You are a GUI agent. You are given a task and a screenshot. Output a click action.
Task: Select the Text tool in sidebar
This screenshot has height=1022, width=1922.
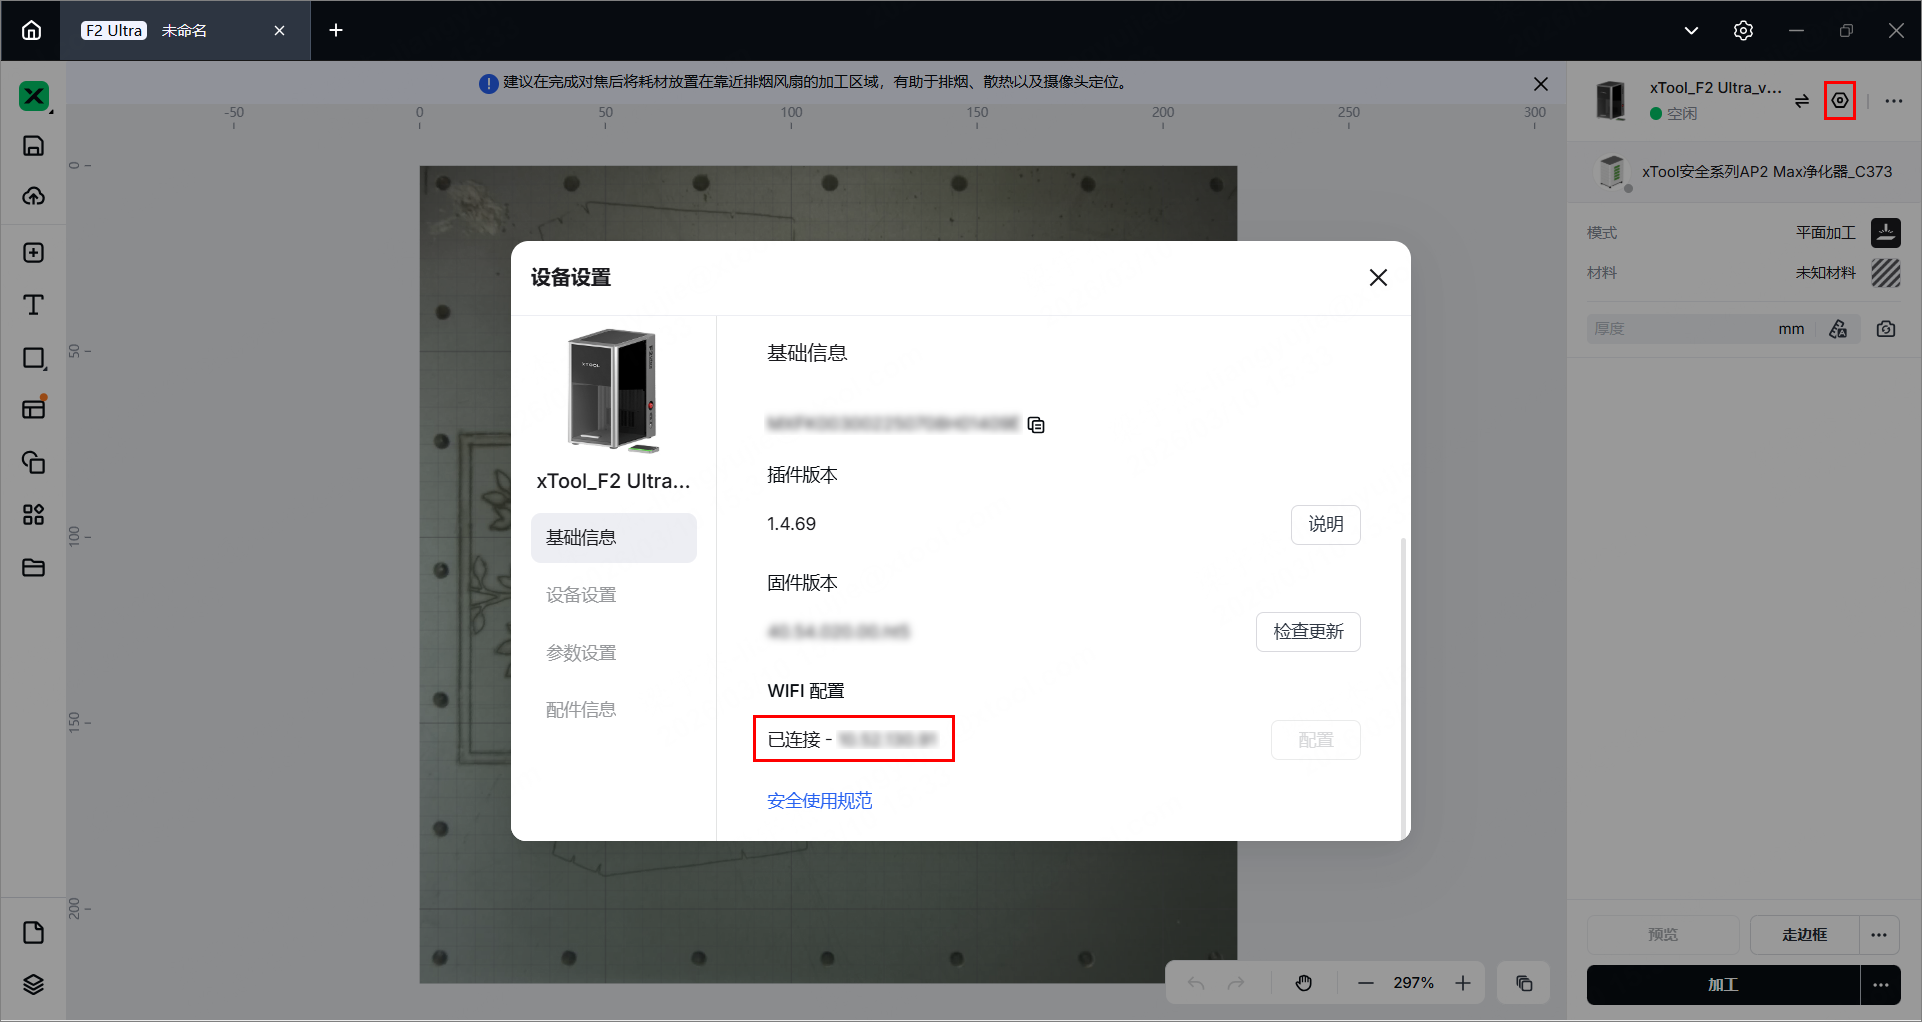[33, 305]
